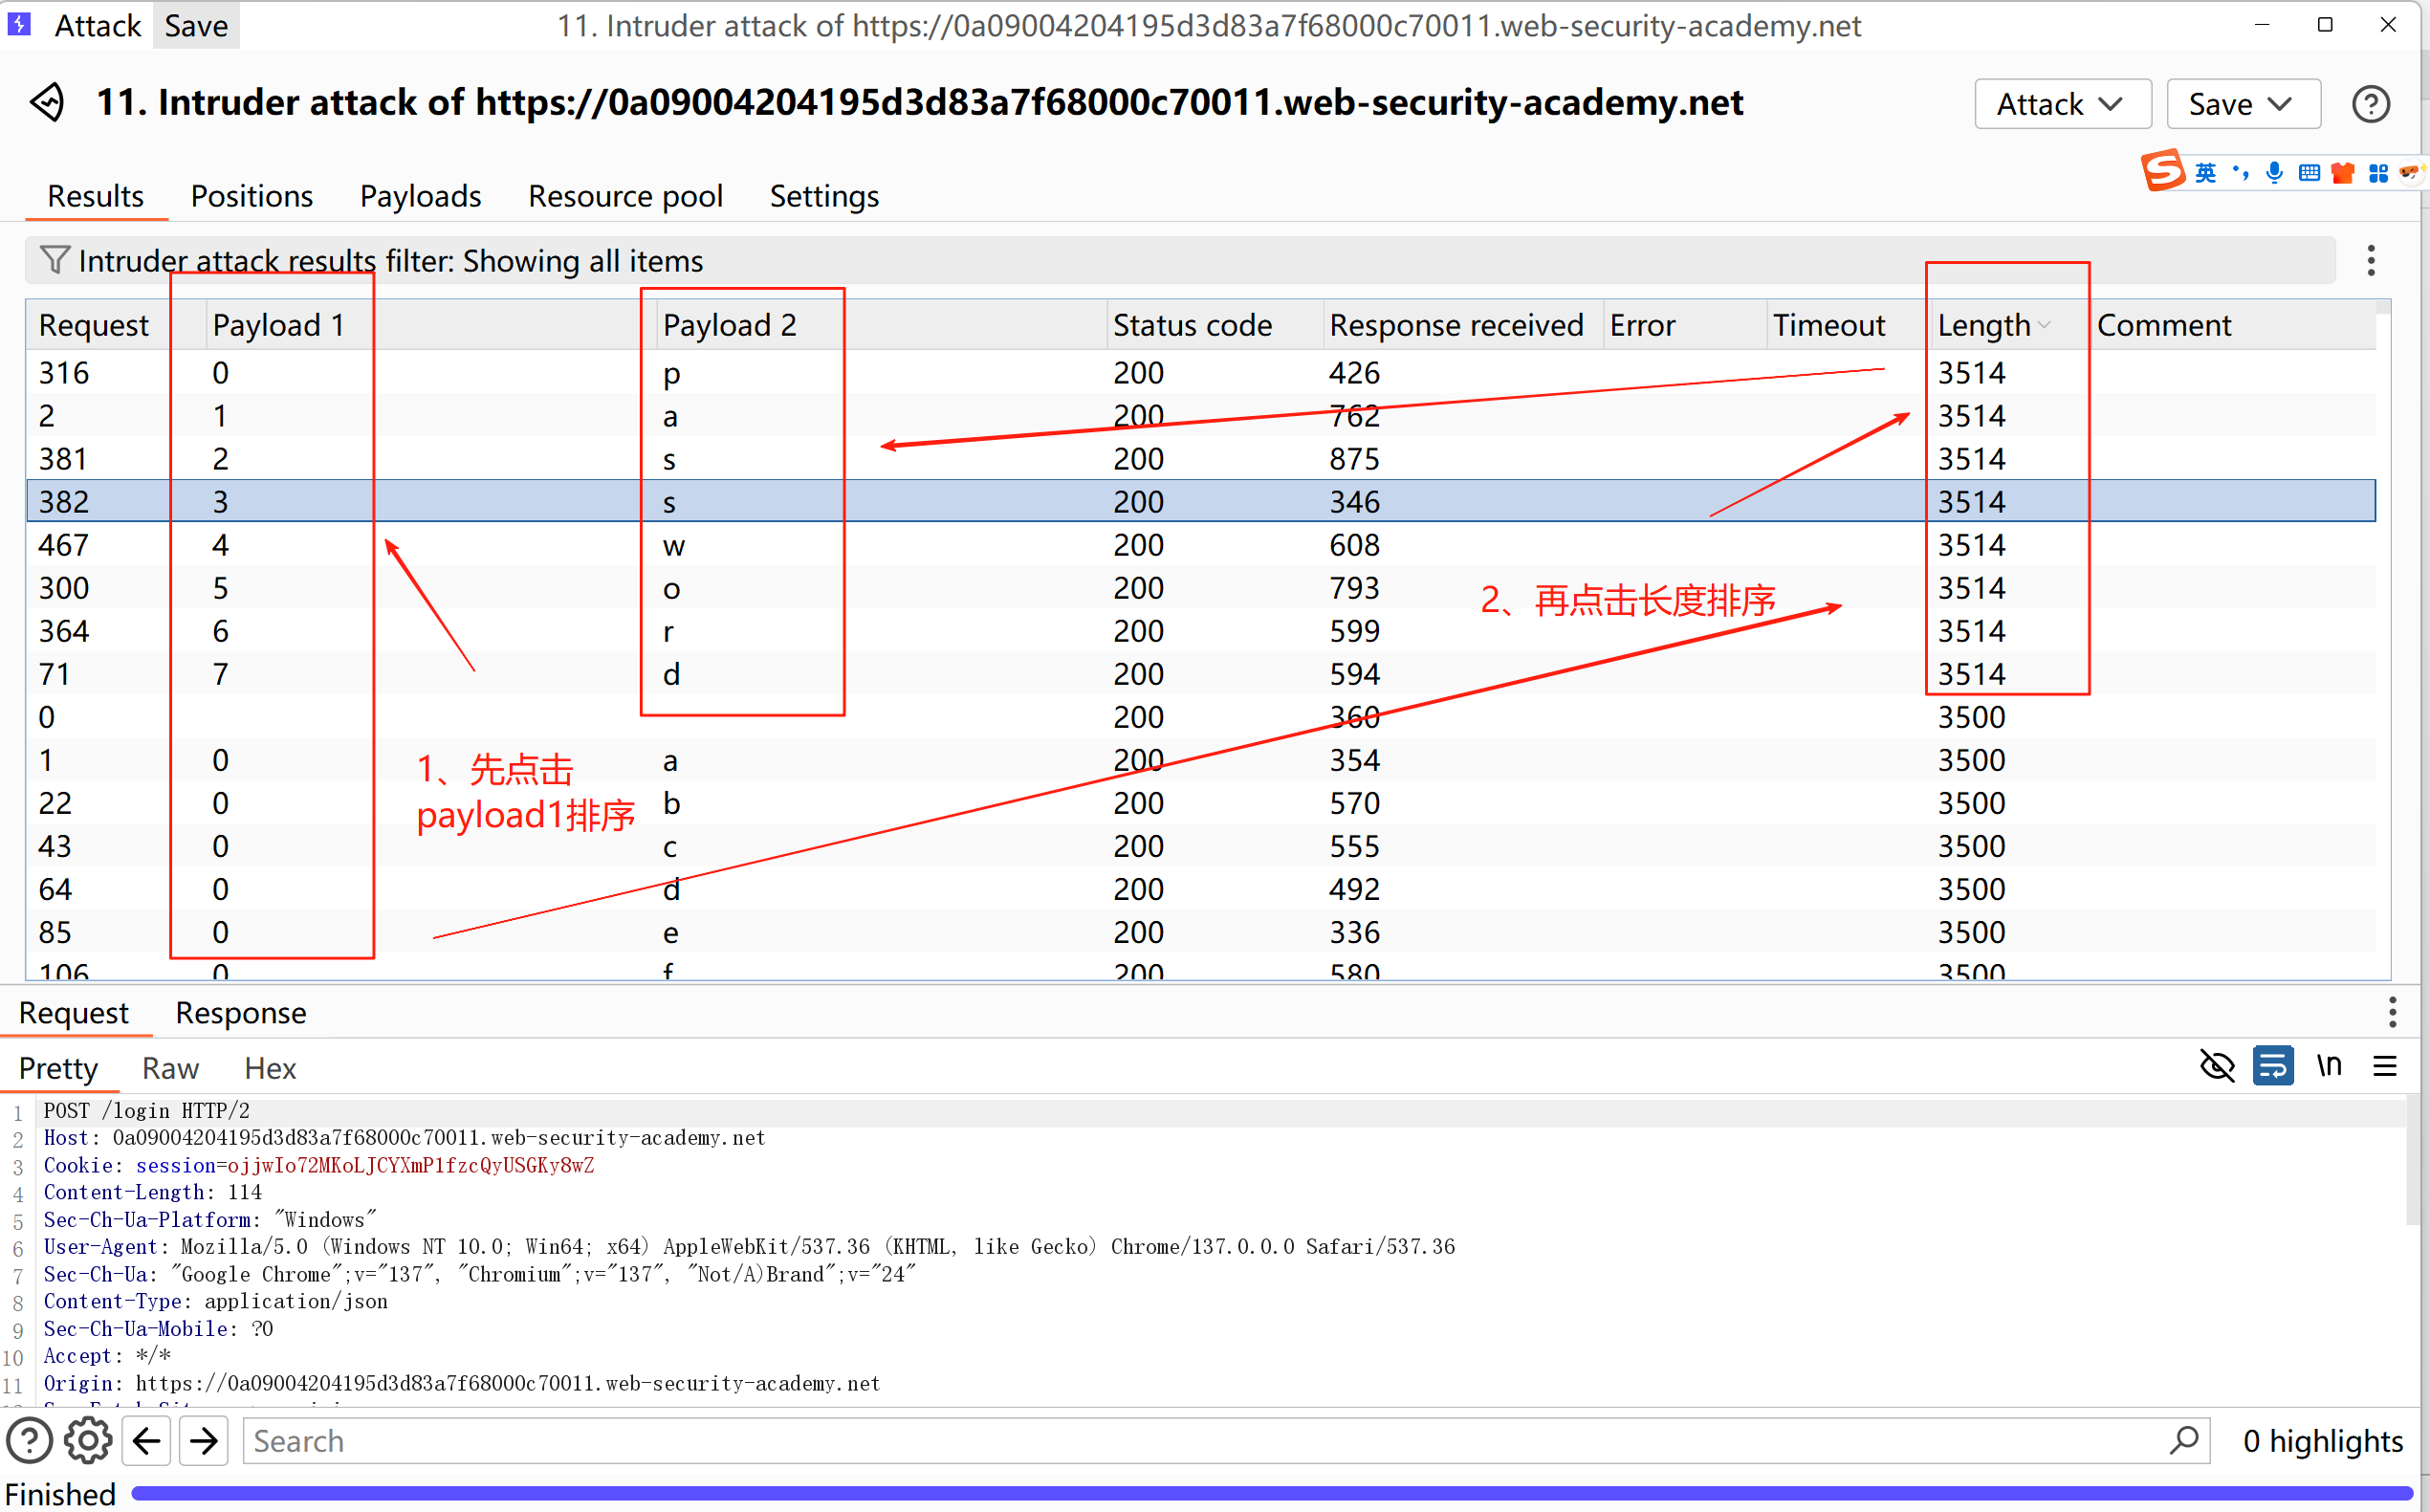
Task: Click the Payload 1 column header
Action: (x=278, y=325)
